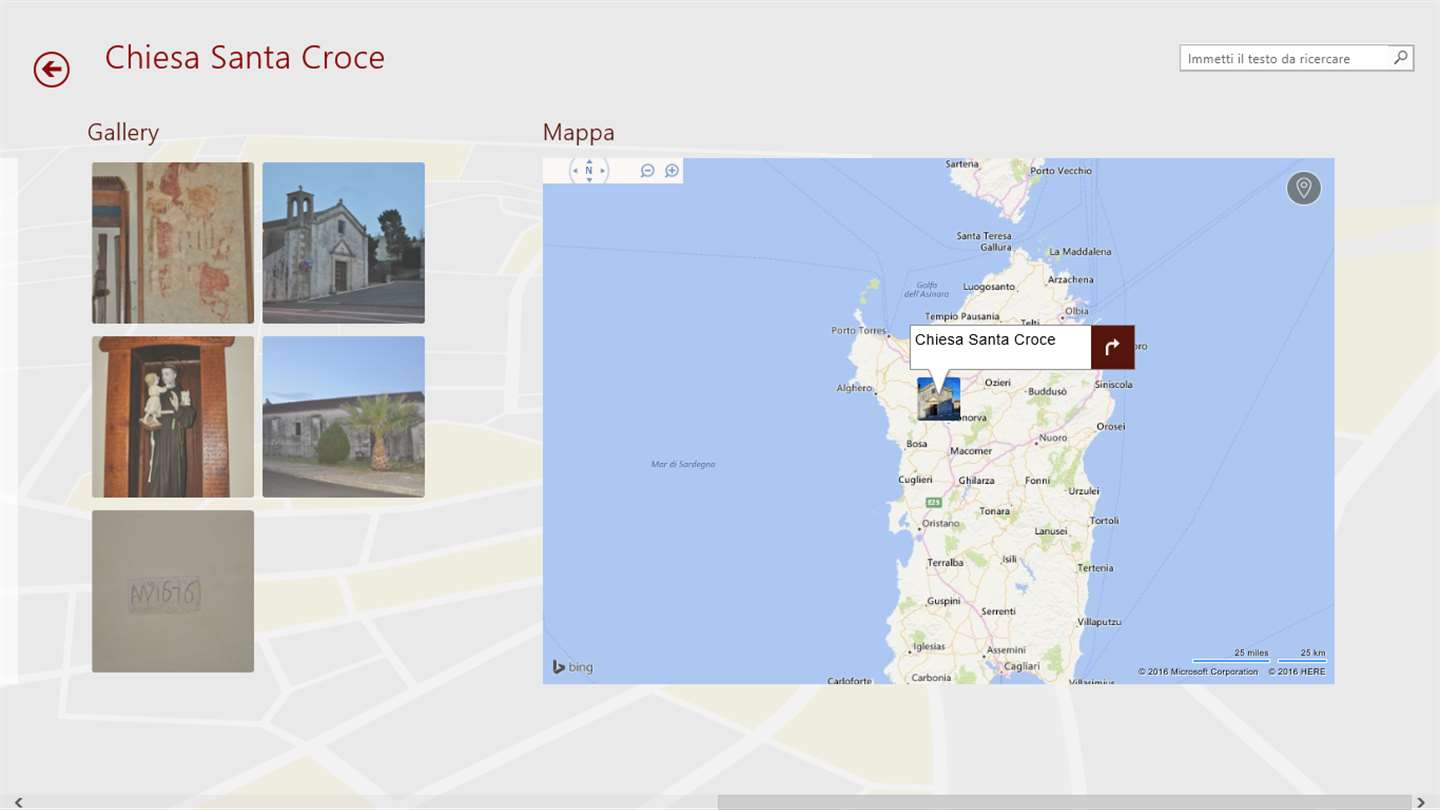Go back with the red arrow button
Screen dimensions: 1440x810
click(51, 69)
